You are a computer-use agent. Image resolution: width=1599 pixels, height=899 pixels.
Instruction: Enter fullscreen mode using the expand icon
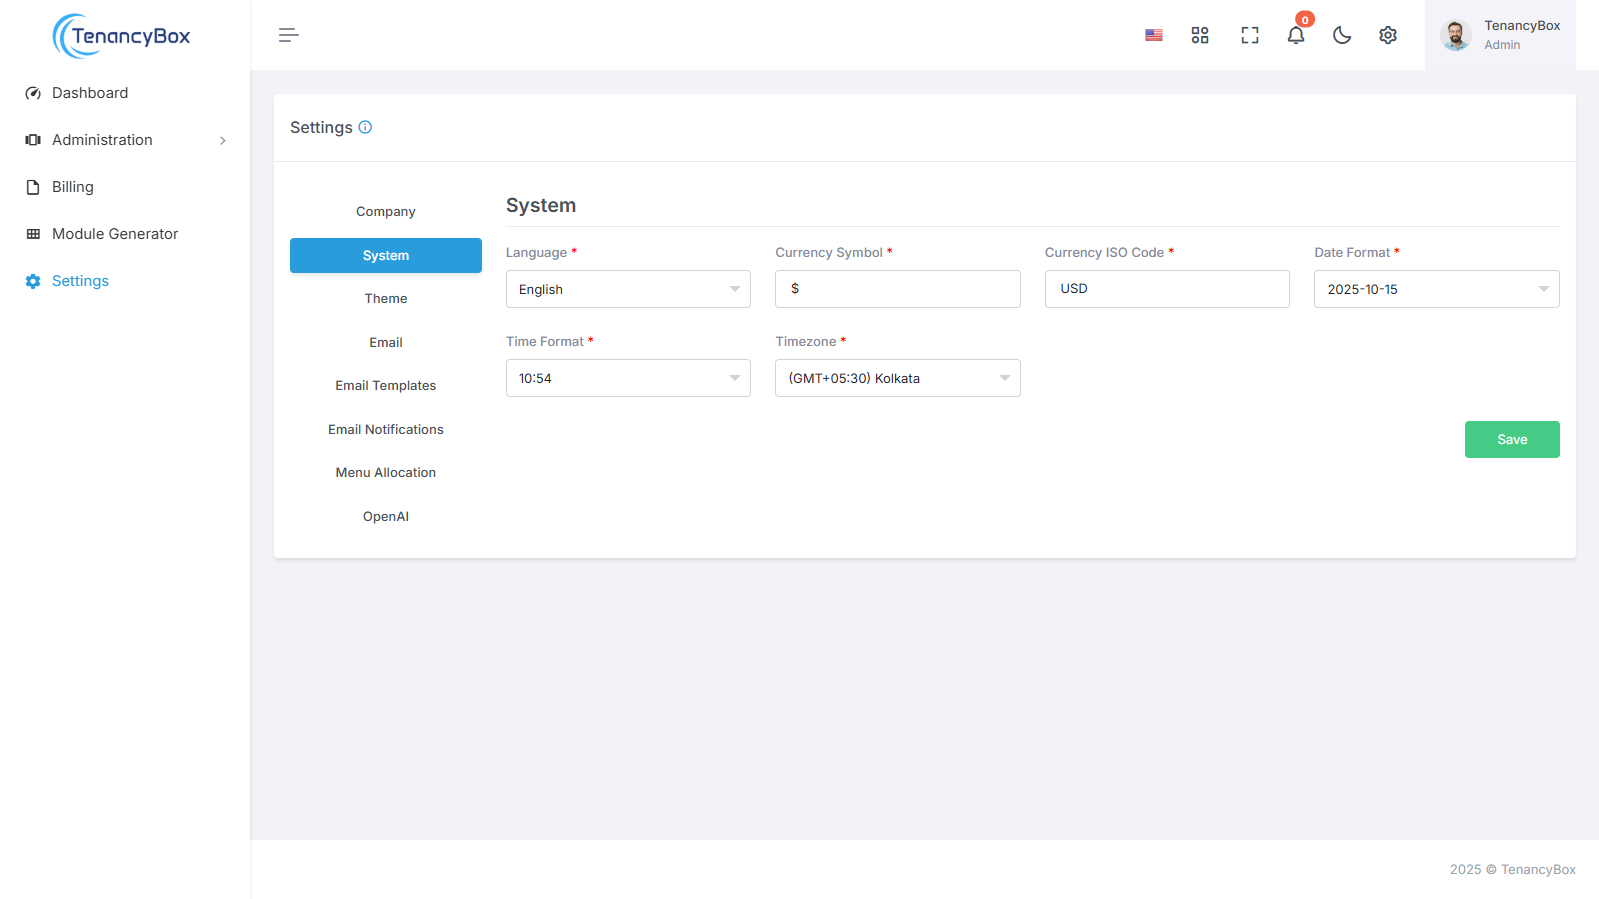coord(1249,35)
